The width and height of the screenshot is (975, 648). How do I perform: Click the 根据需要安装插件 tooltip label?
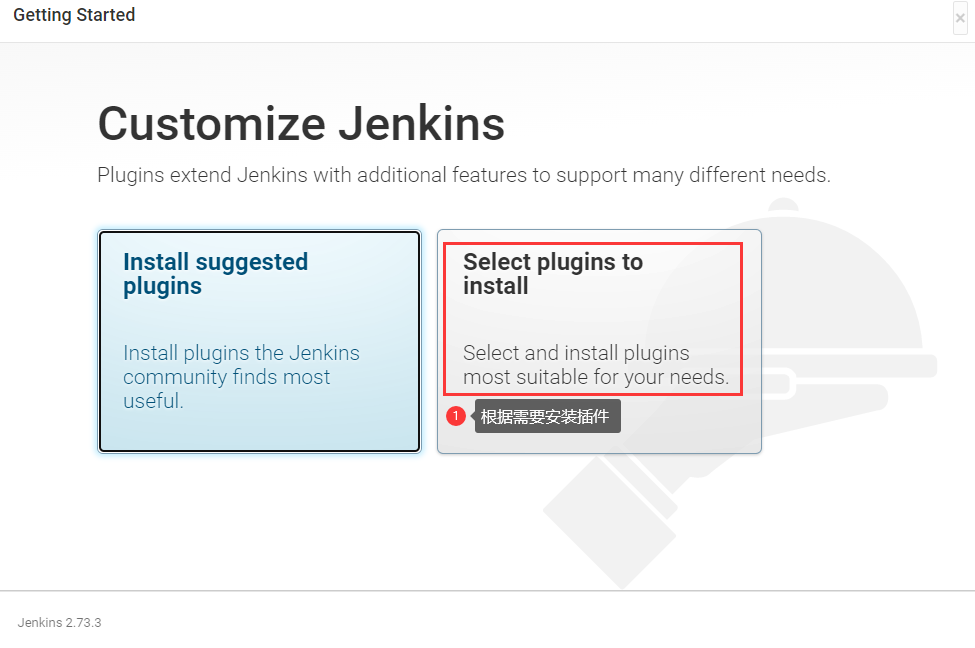547,416
